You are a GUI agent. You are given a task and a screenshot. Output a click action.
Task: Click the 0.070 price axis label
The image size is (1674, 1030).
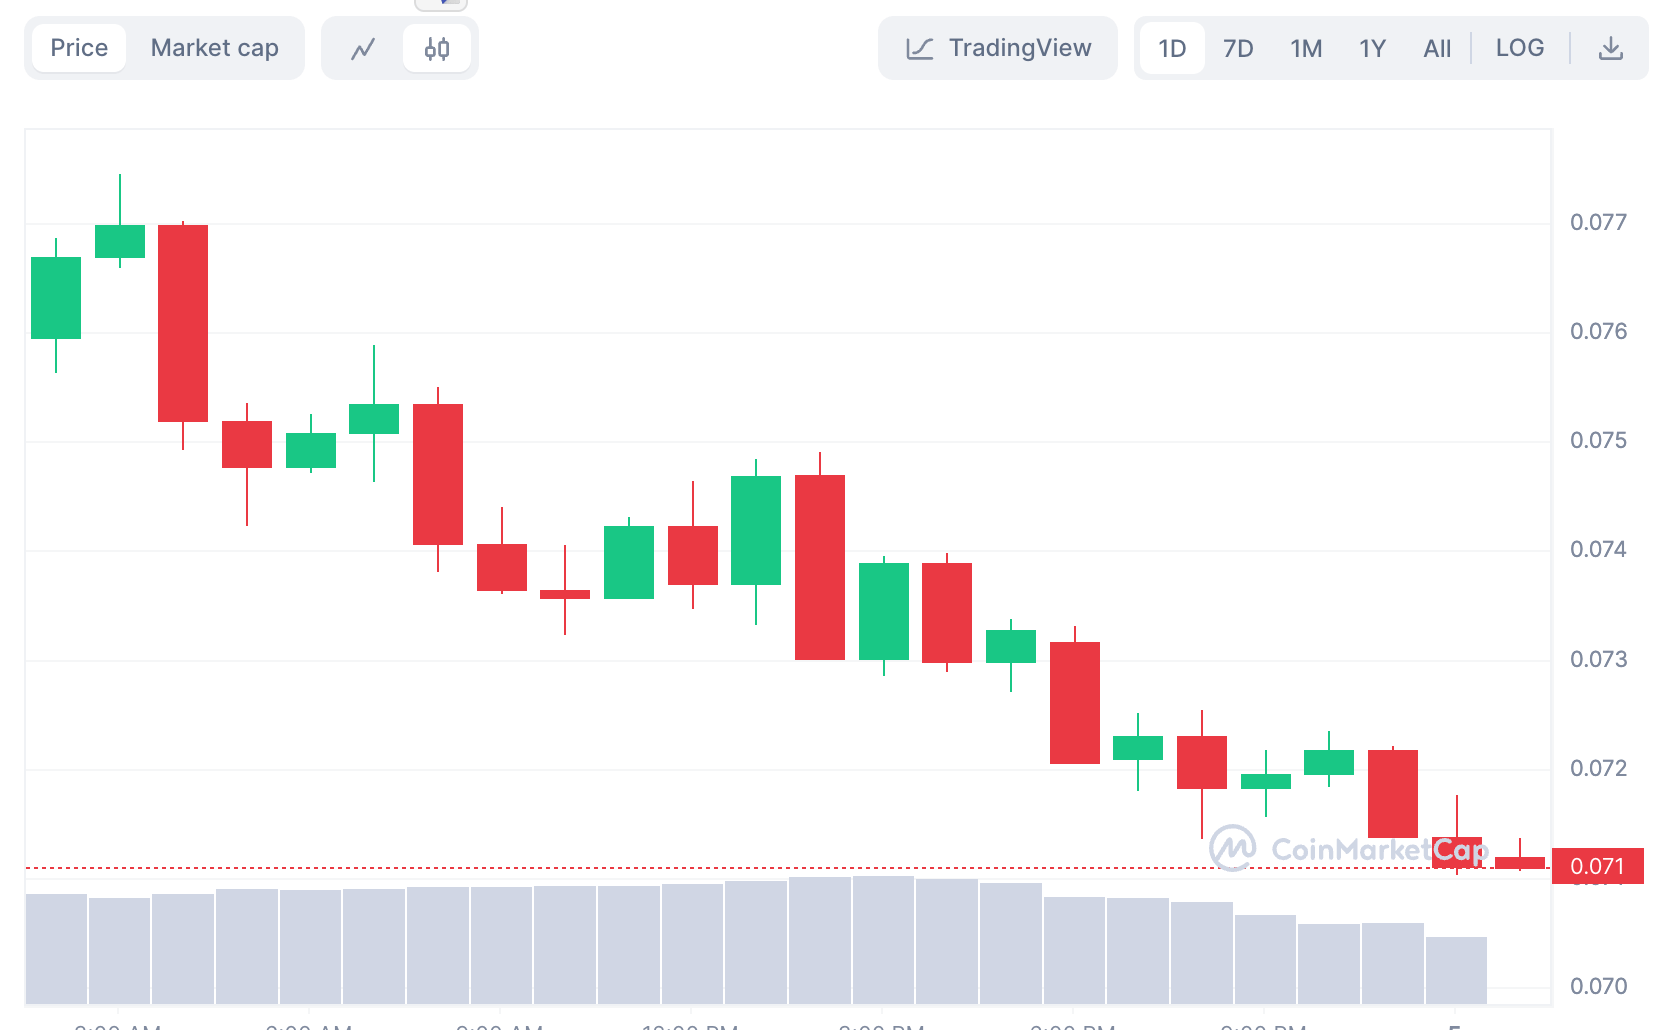tap(1598, 986)
